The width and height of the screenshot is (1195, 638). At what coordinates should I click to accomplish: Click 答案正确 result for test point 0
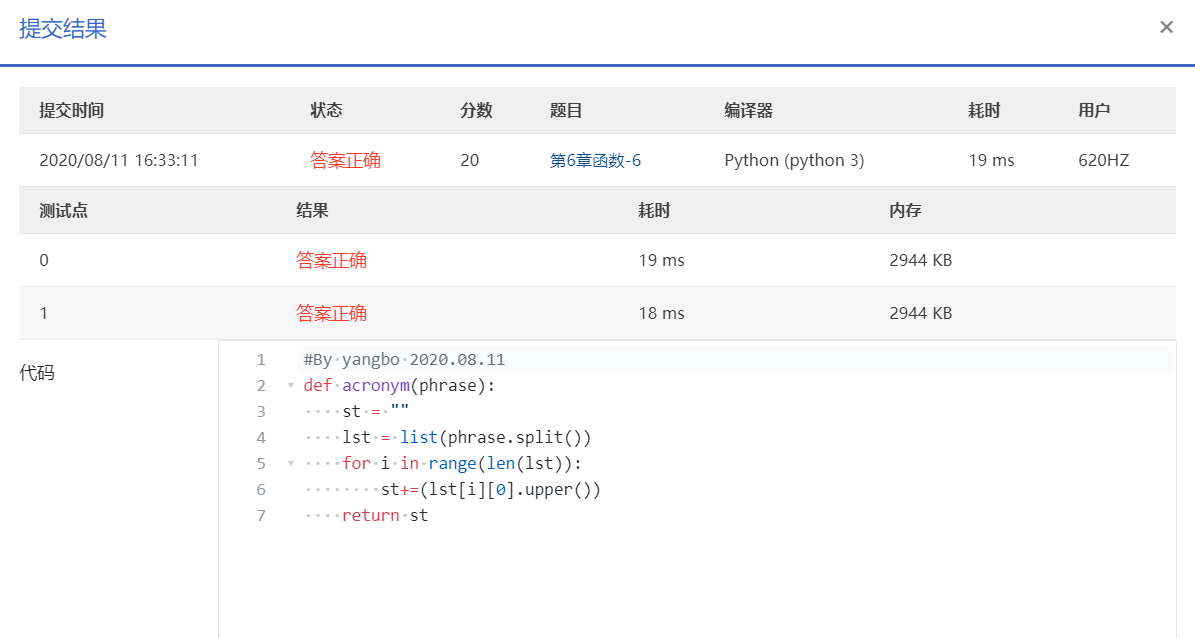click(x=332, y=259)
